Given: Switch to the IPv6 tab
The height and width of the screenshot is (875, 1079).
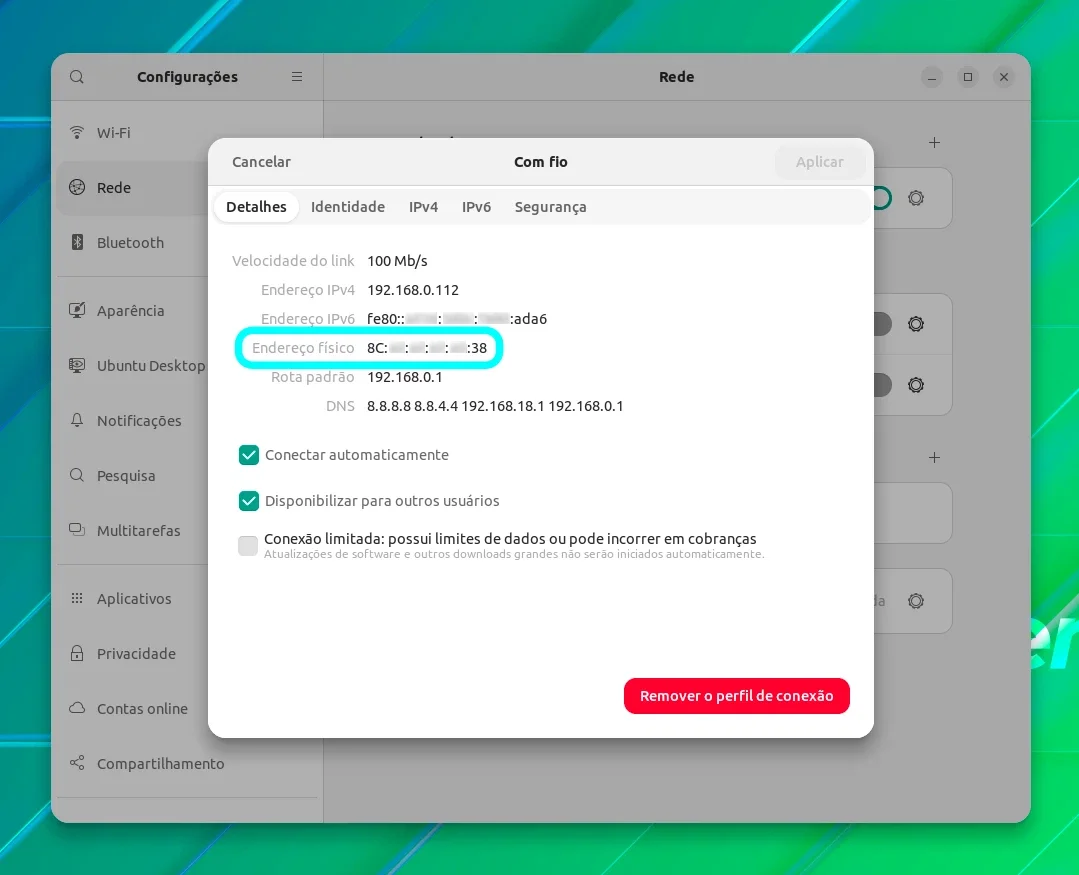Looking at the screenshot, I should point(476,207).
